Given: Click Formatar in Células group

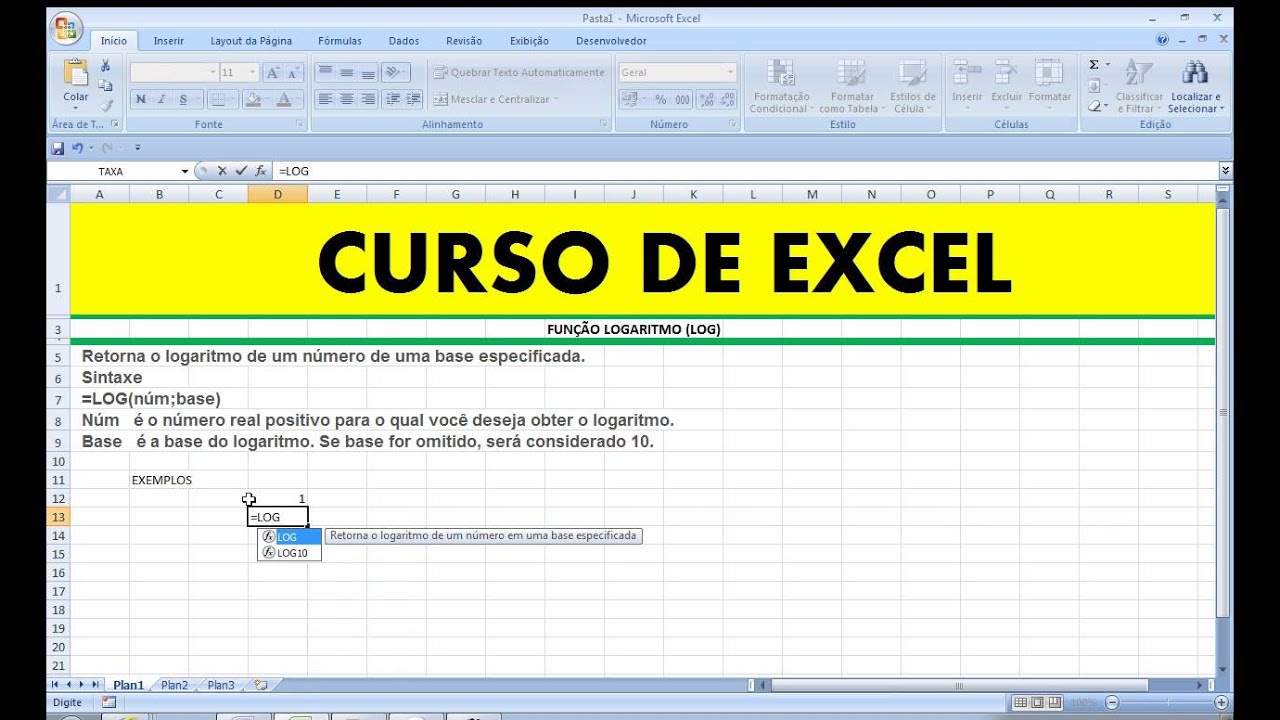Looking at the screenshot, I should click(x=1049, y=84).
